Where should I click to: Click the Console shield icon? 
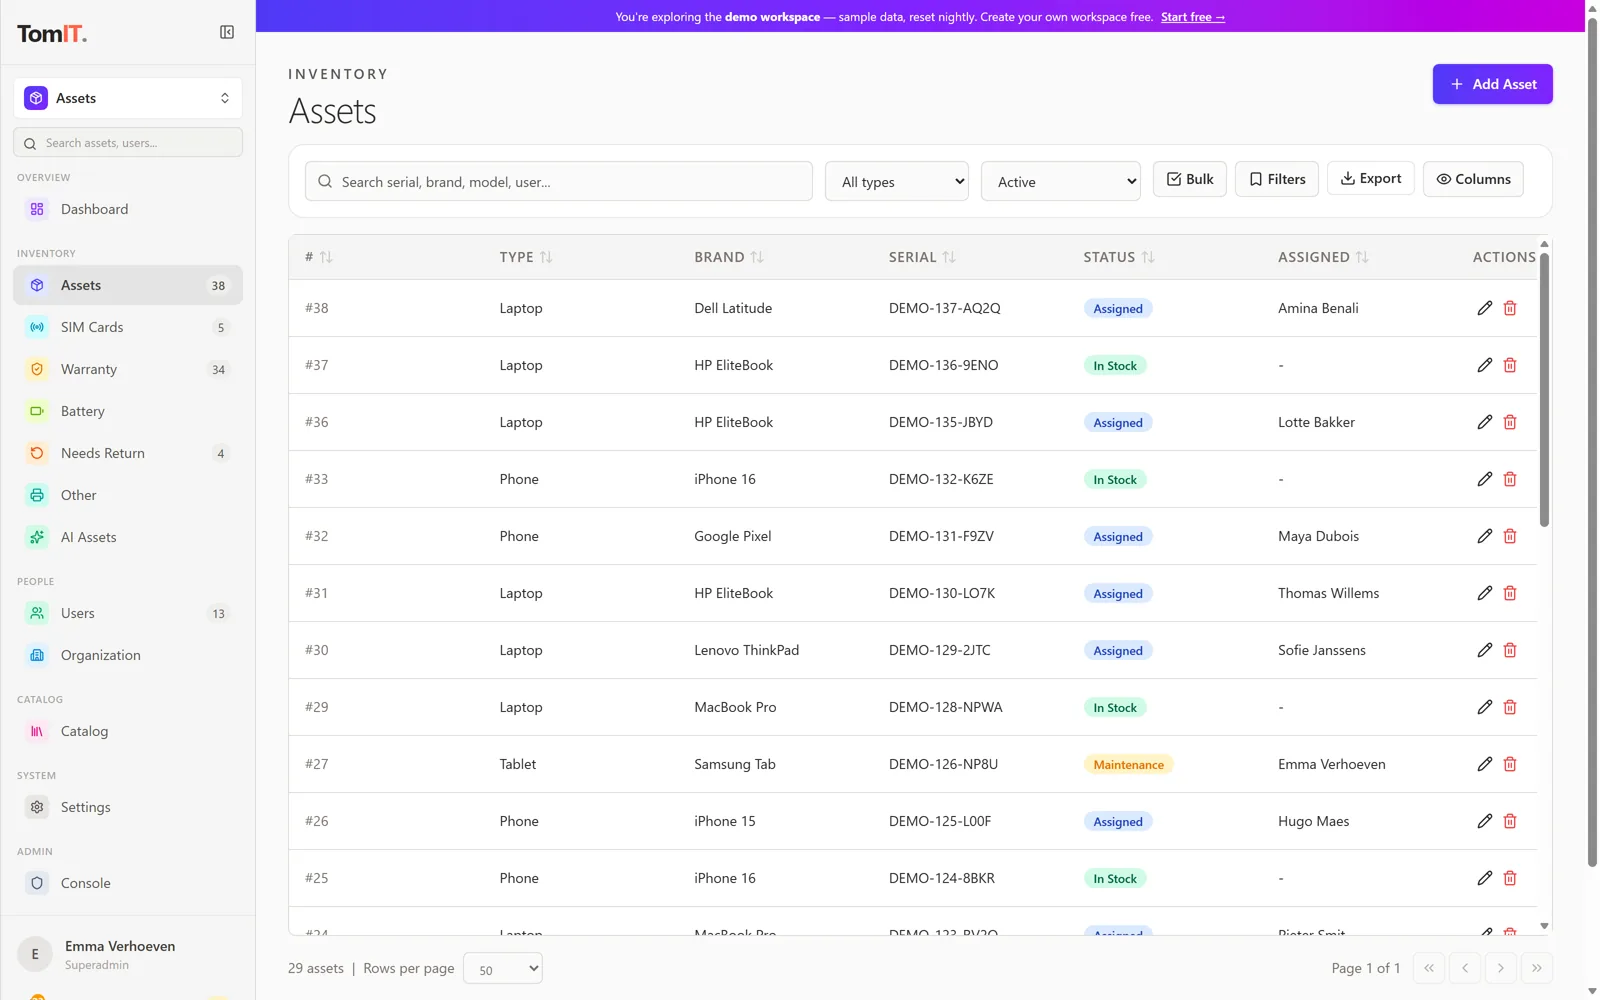37,883
